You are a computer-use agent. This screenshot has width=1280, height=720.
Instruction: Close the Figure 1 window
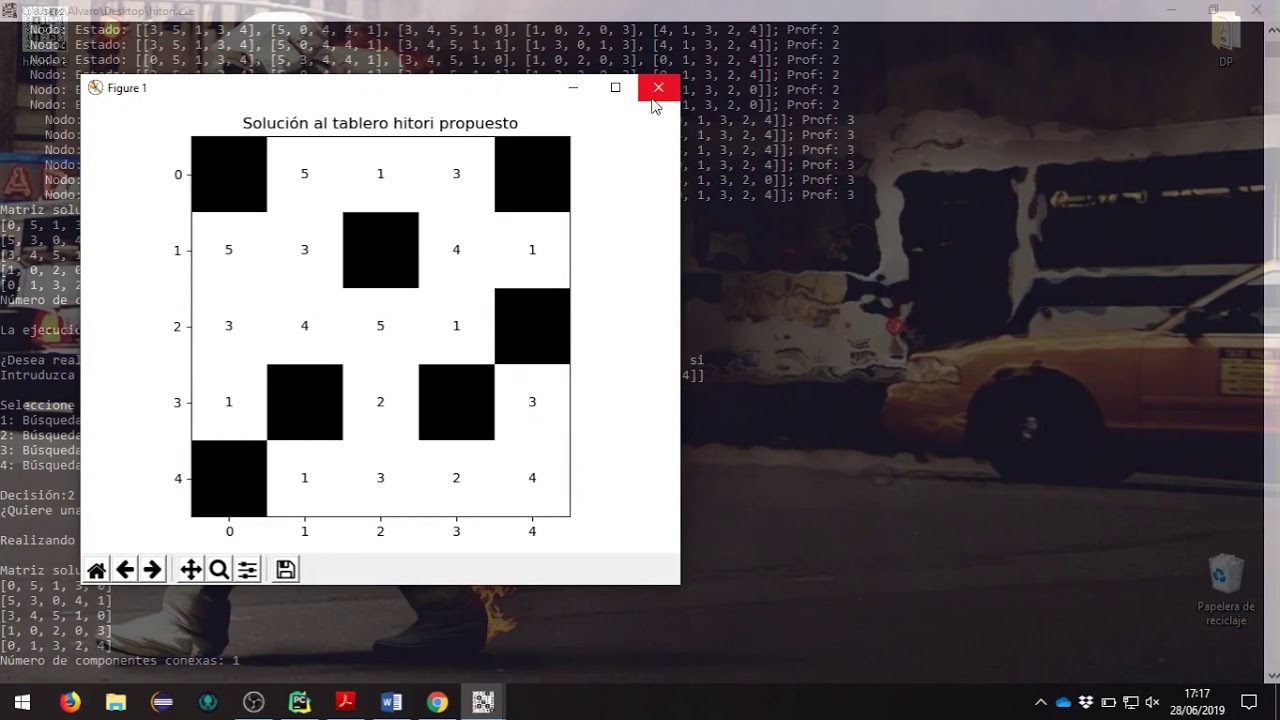[658, 88]
